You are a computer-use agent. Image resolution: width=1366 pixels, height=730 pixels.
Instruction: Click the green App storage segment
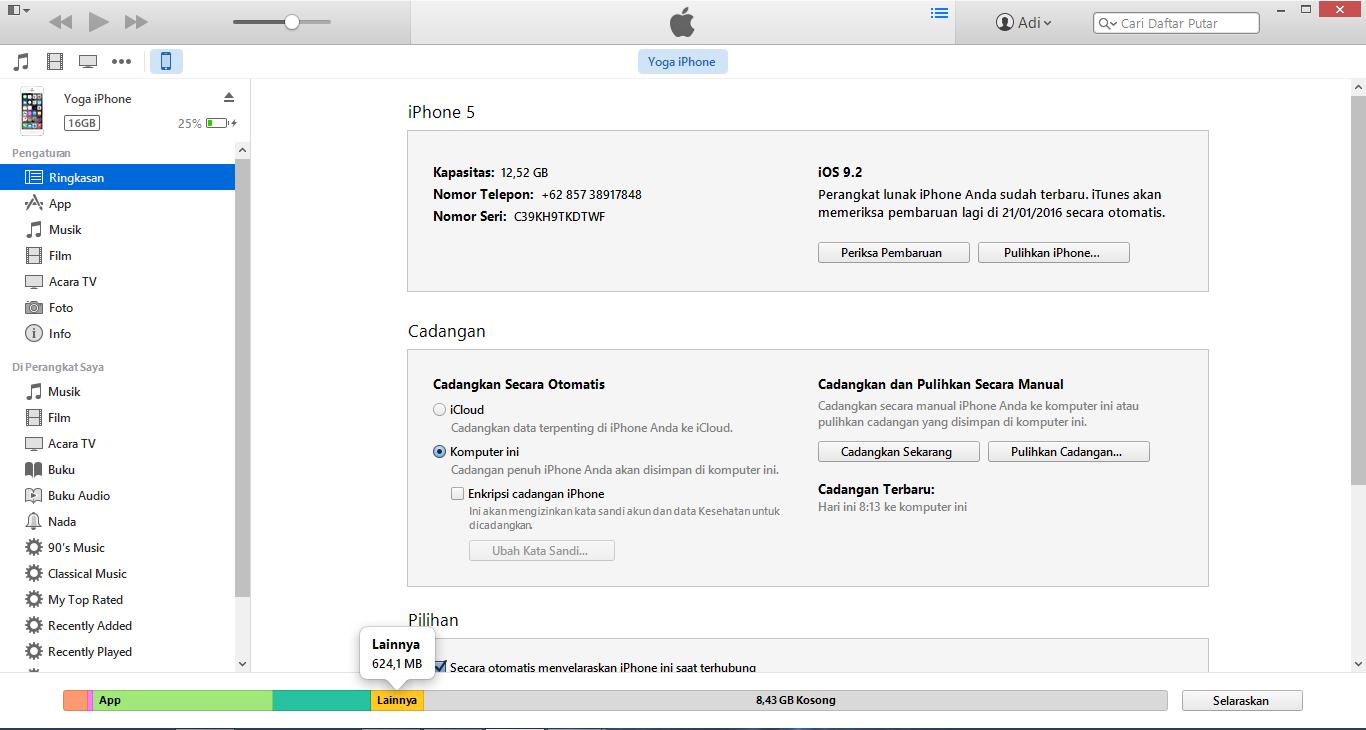183,701
